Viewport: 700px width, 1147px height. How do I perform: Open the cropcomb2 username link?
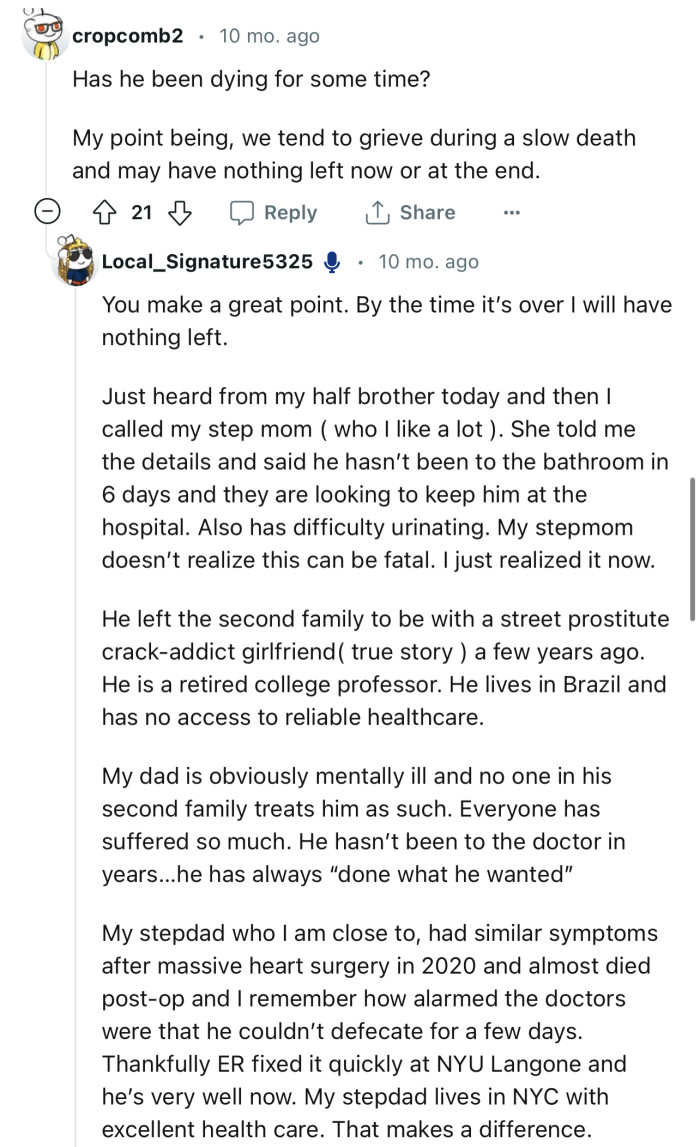(127, 36)
